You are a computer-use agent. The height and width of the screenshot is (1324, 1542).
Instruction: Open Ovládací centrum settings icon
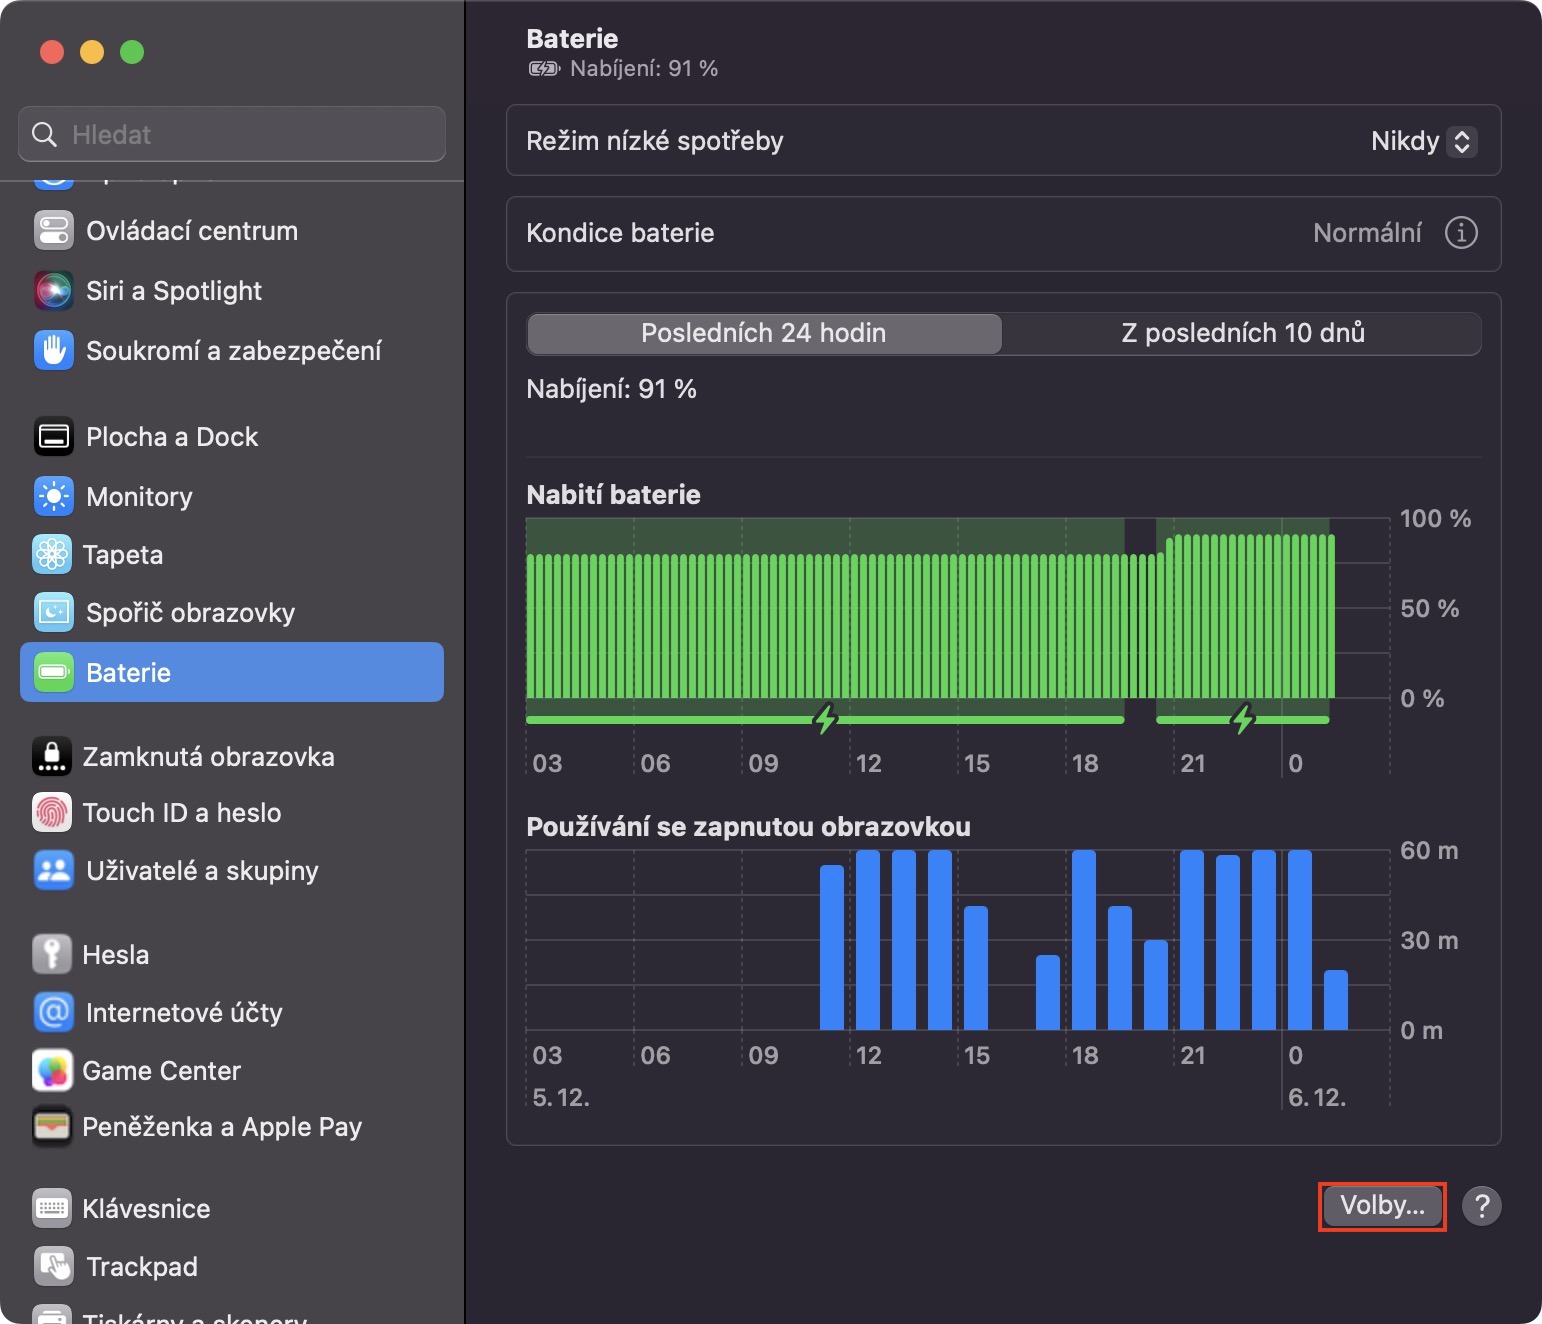[53, 231]
